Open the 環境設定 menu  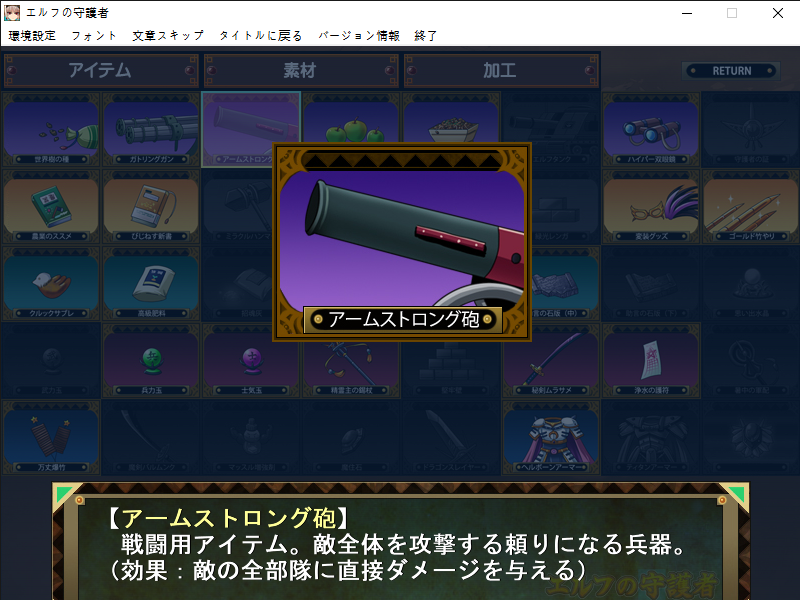click(32, 36)
